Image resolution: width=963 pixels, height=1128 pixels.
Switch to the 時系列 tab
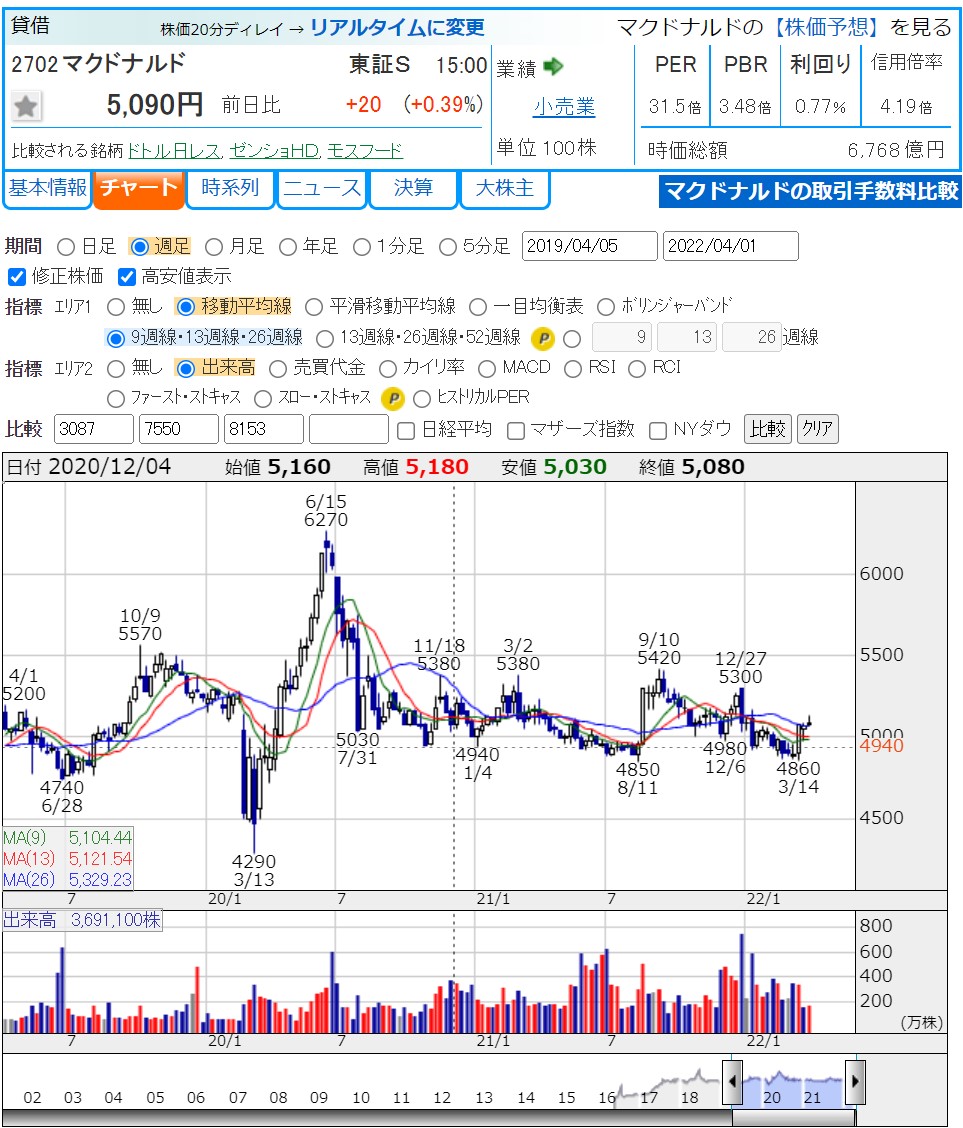pos(230,189)
